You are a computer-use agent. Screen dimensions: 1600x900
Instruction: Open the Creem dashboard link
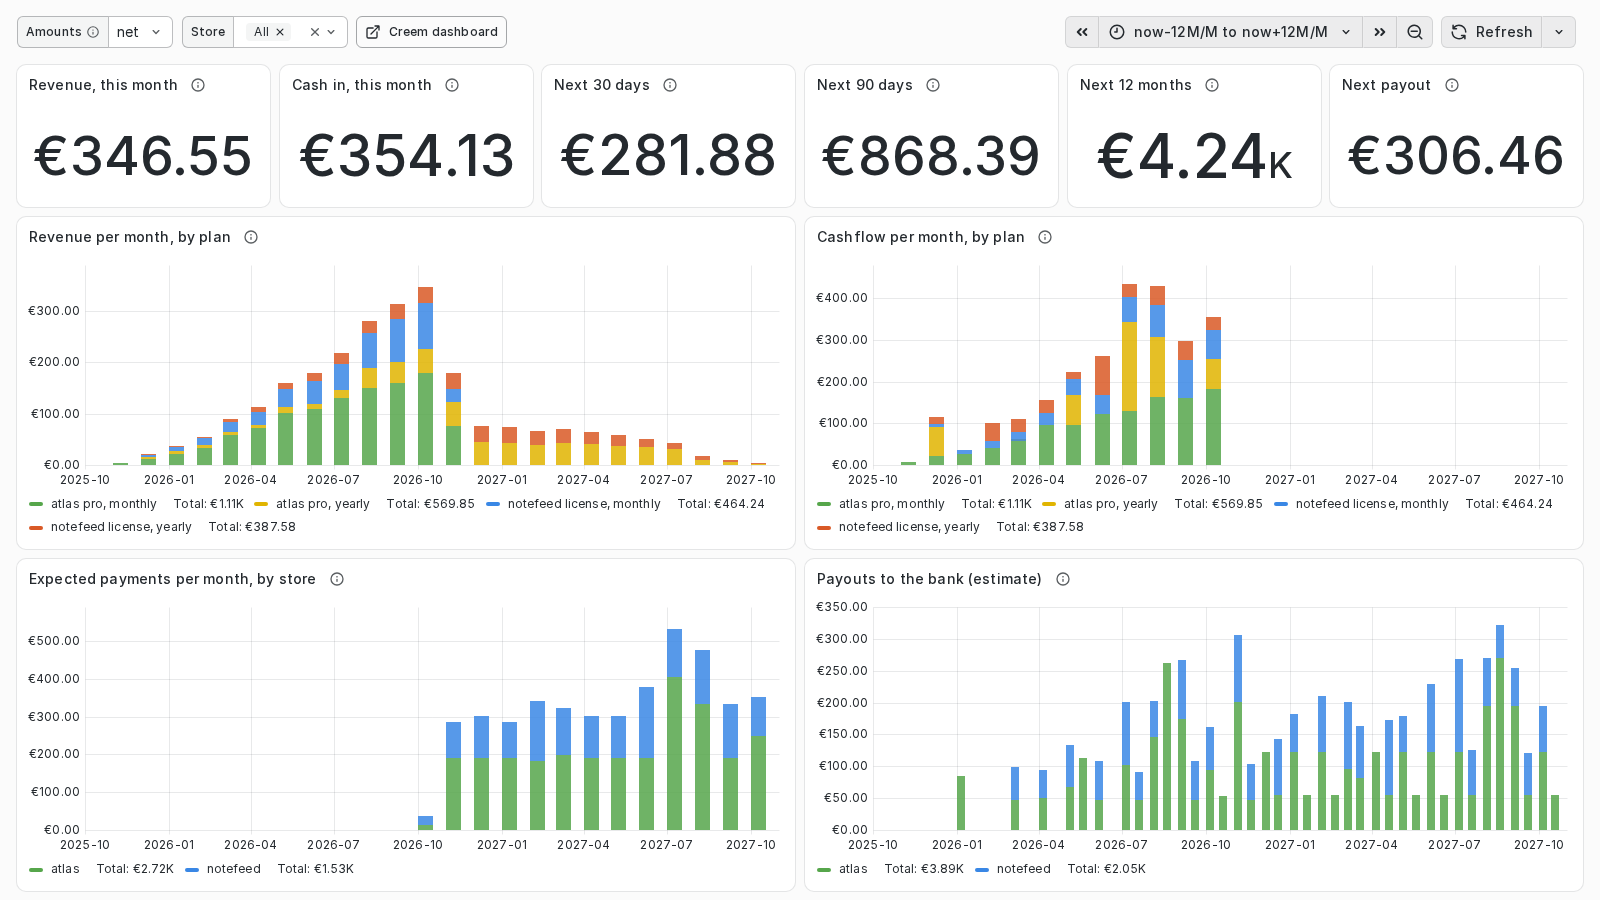click(431, 32)
